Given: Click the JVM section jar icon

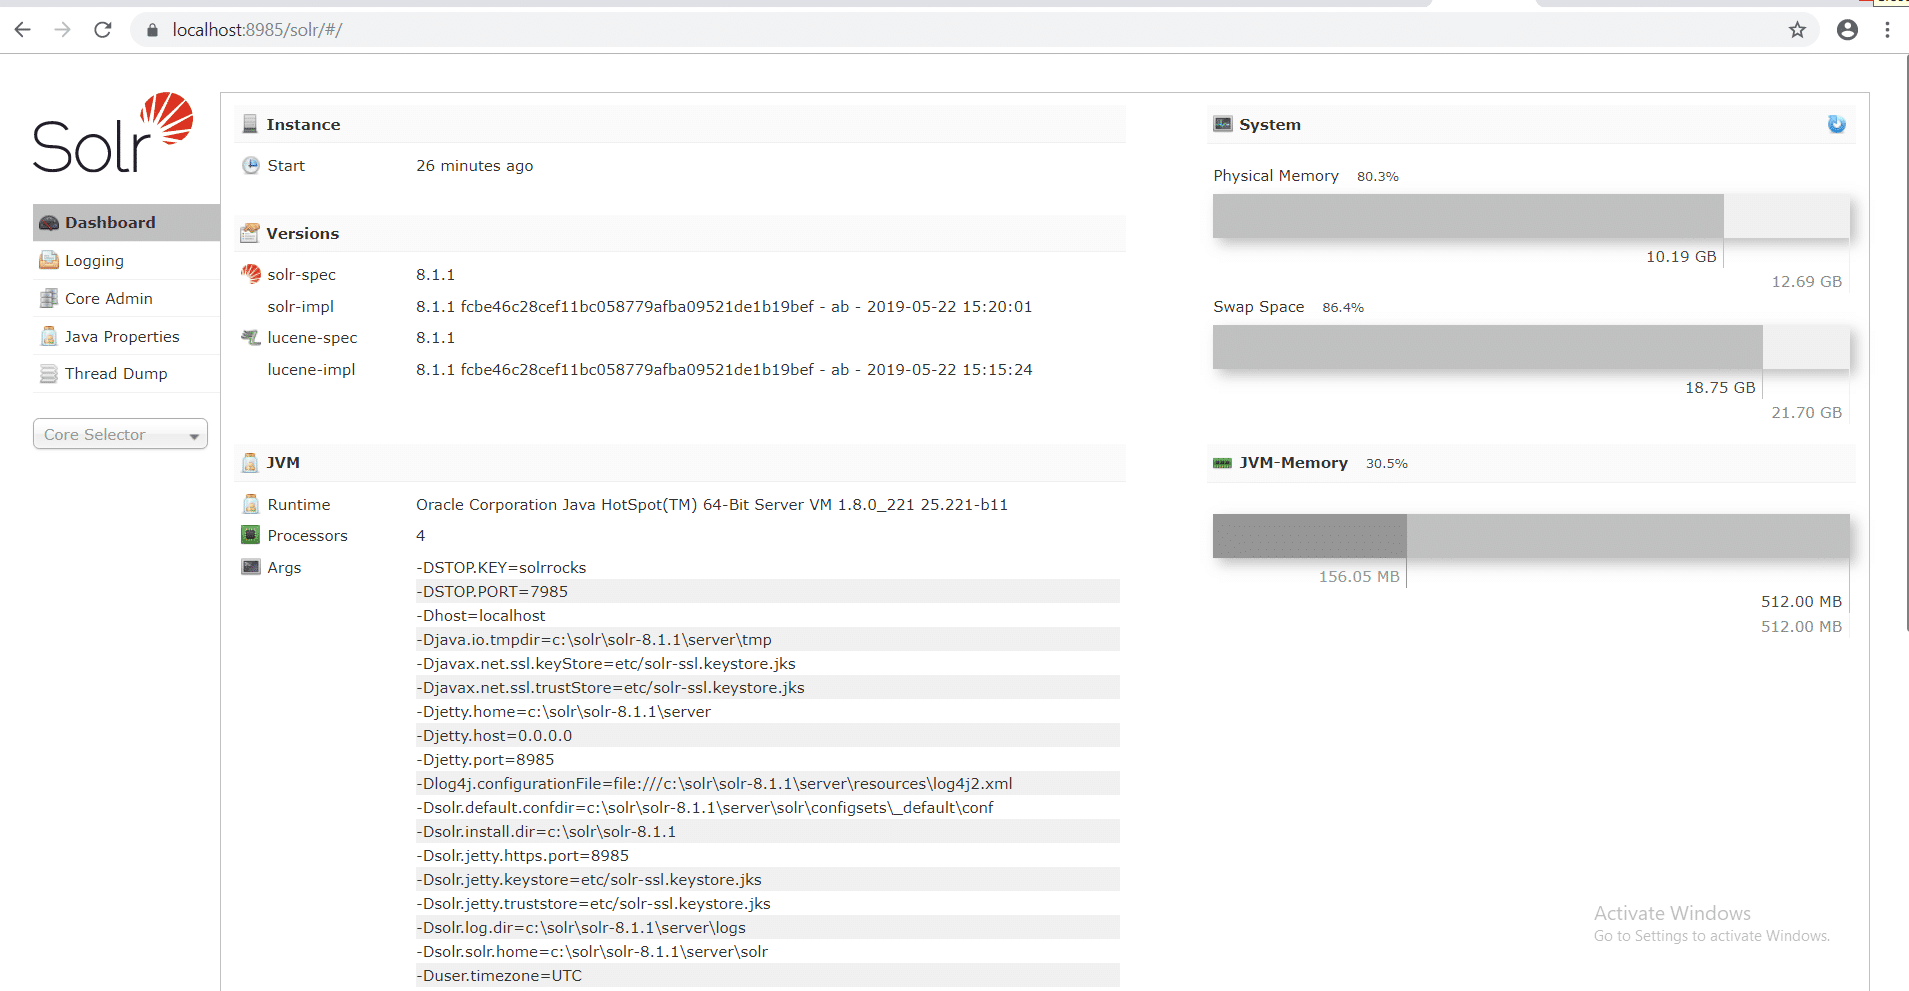Looking at the screenshot, I should pyautogui.click(x=250, y=462).
